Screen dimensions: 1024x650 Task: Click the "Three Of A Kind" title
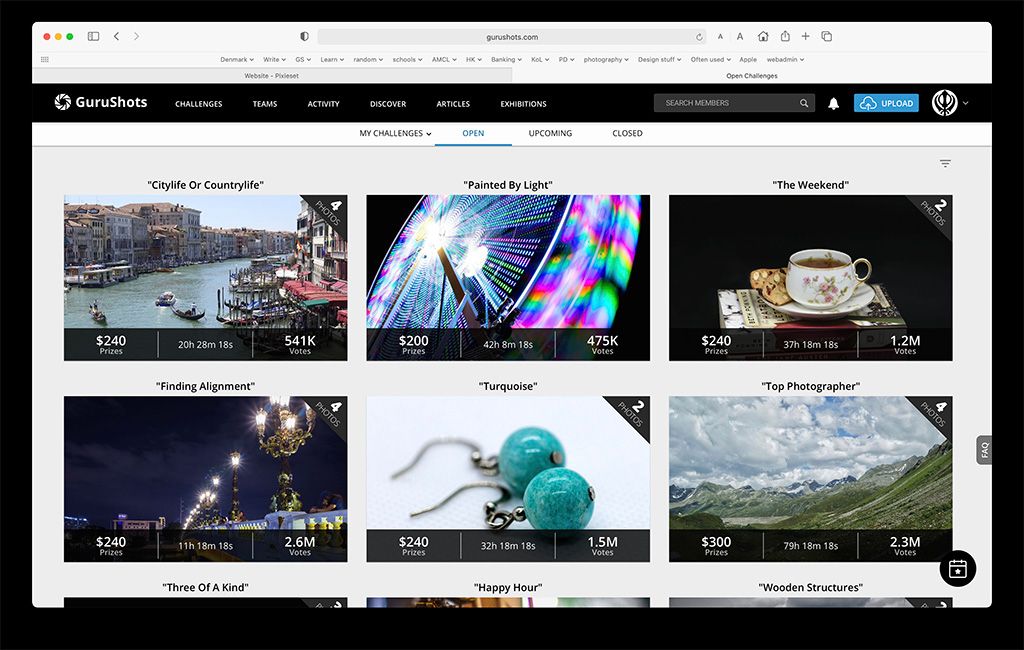point(206,587)
